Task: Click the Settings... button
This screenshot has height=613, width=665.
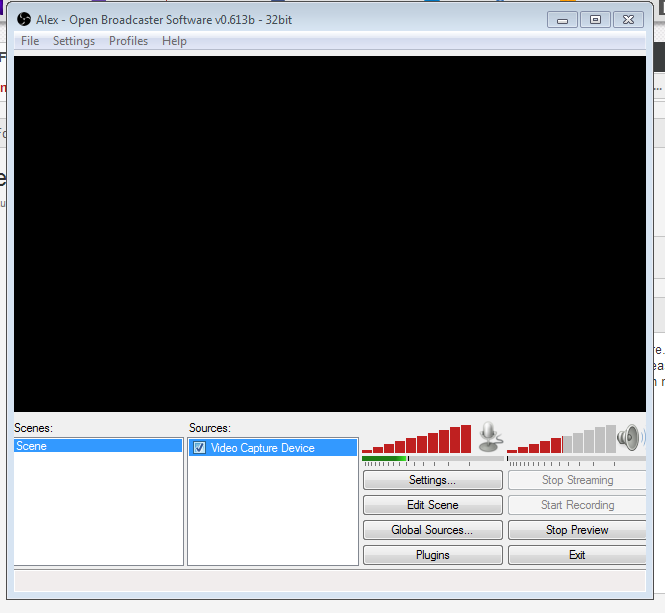Action: 433,480
